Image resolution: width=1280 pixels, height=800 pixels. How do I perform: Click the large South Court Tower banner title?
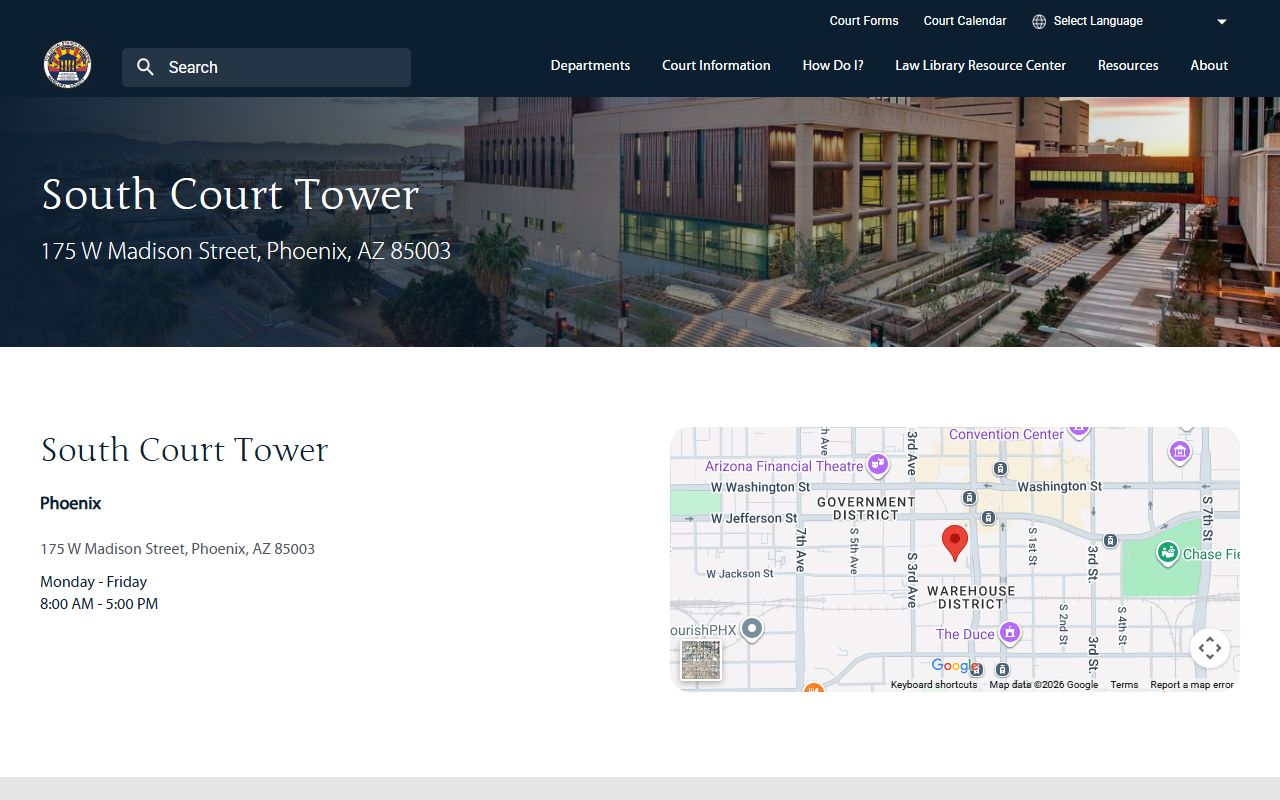pos(230,194)
